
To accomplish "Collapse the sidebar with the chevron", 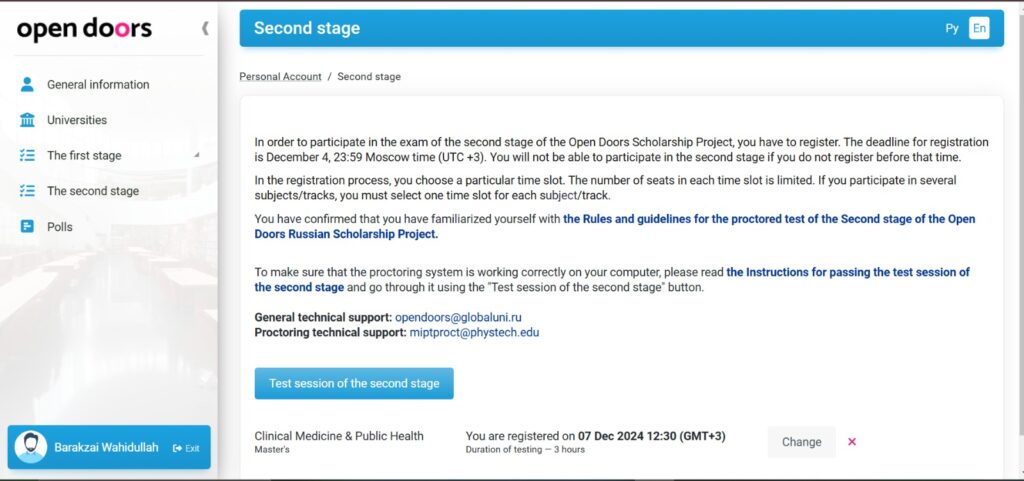I will coord(205,28).
